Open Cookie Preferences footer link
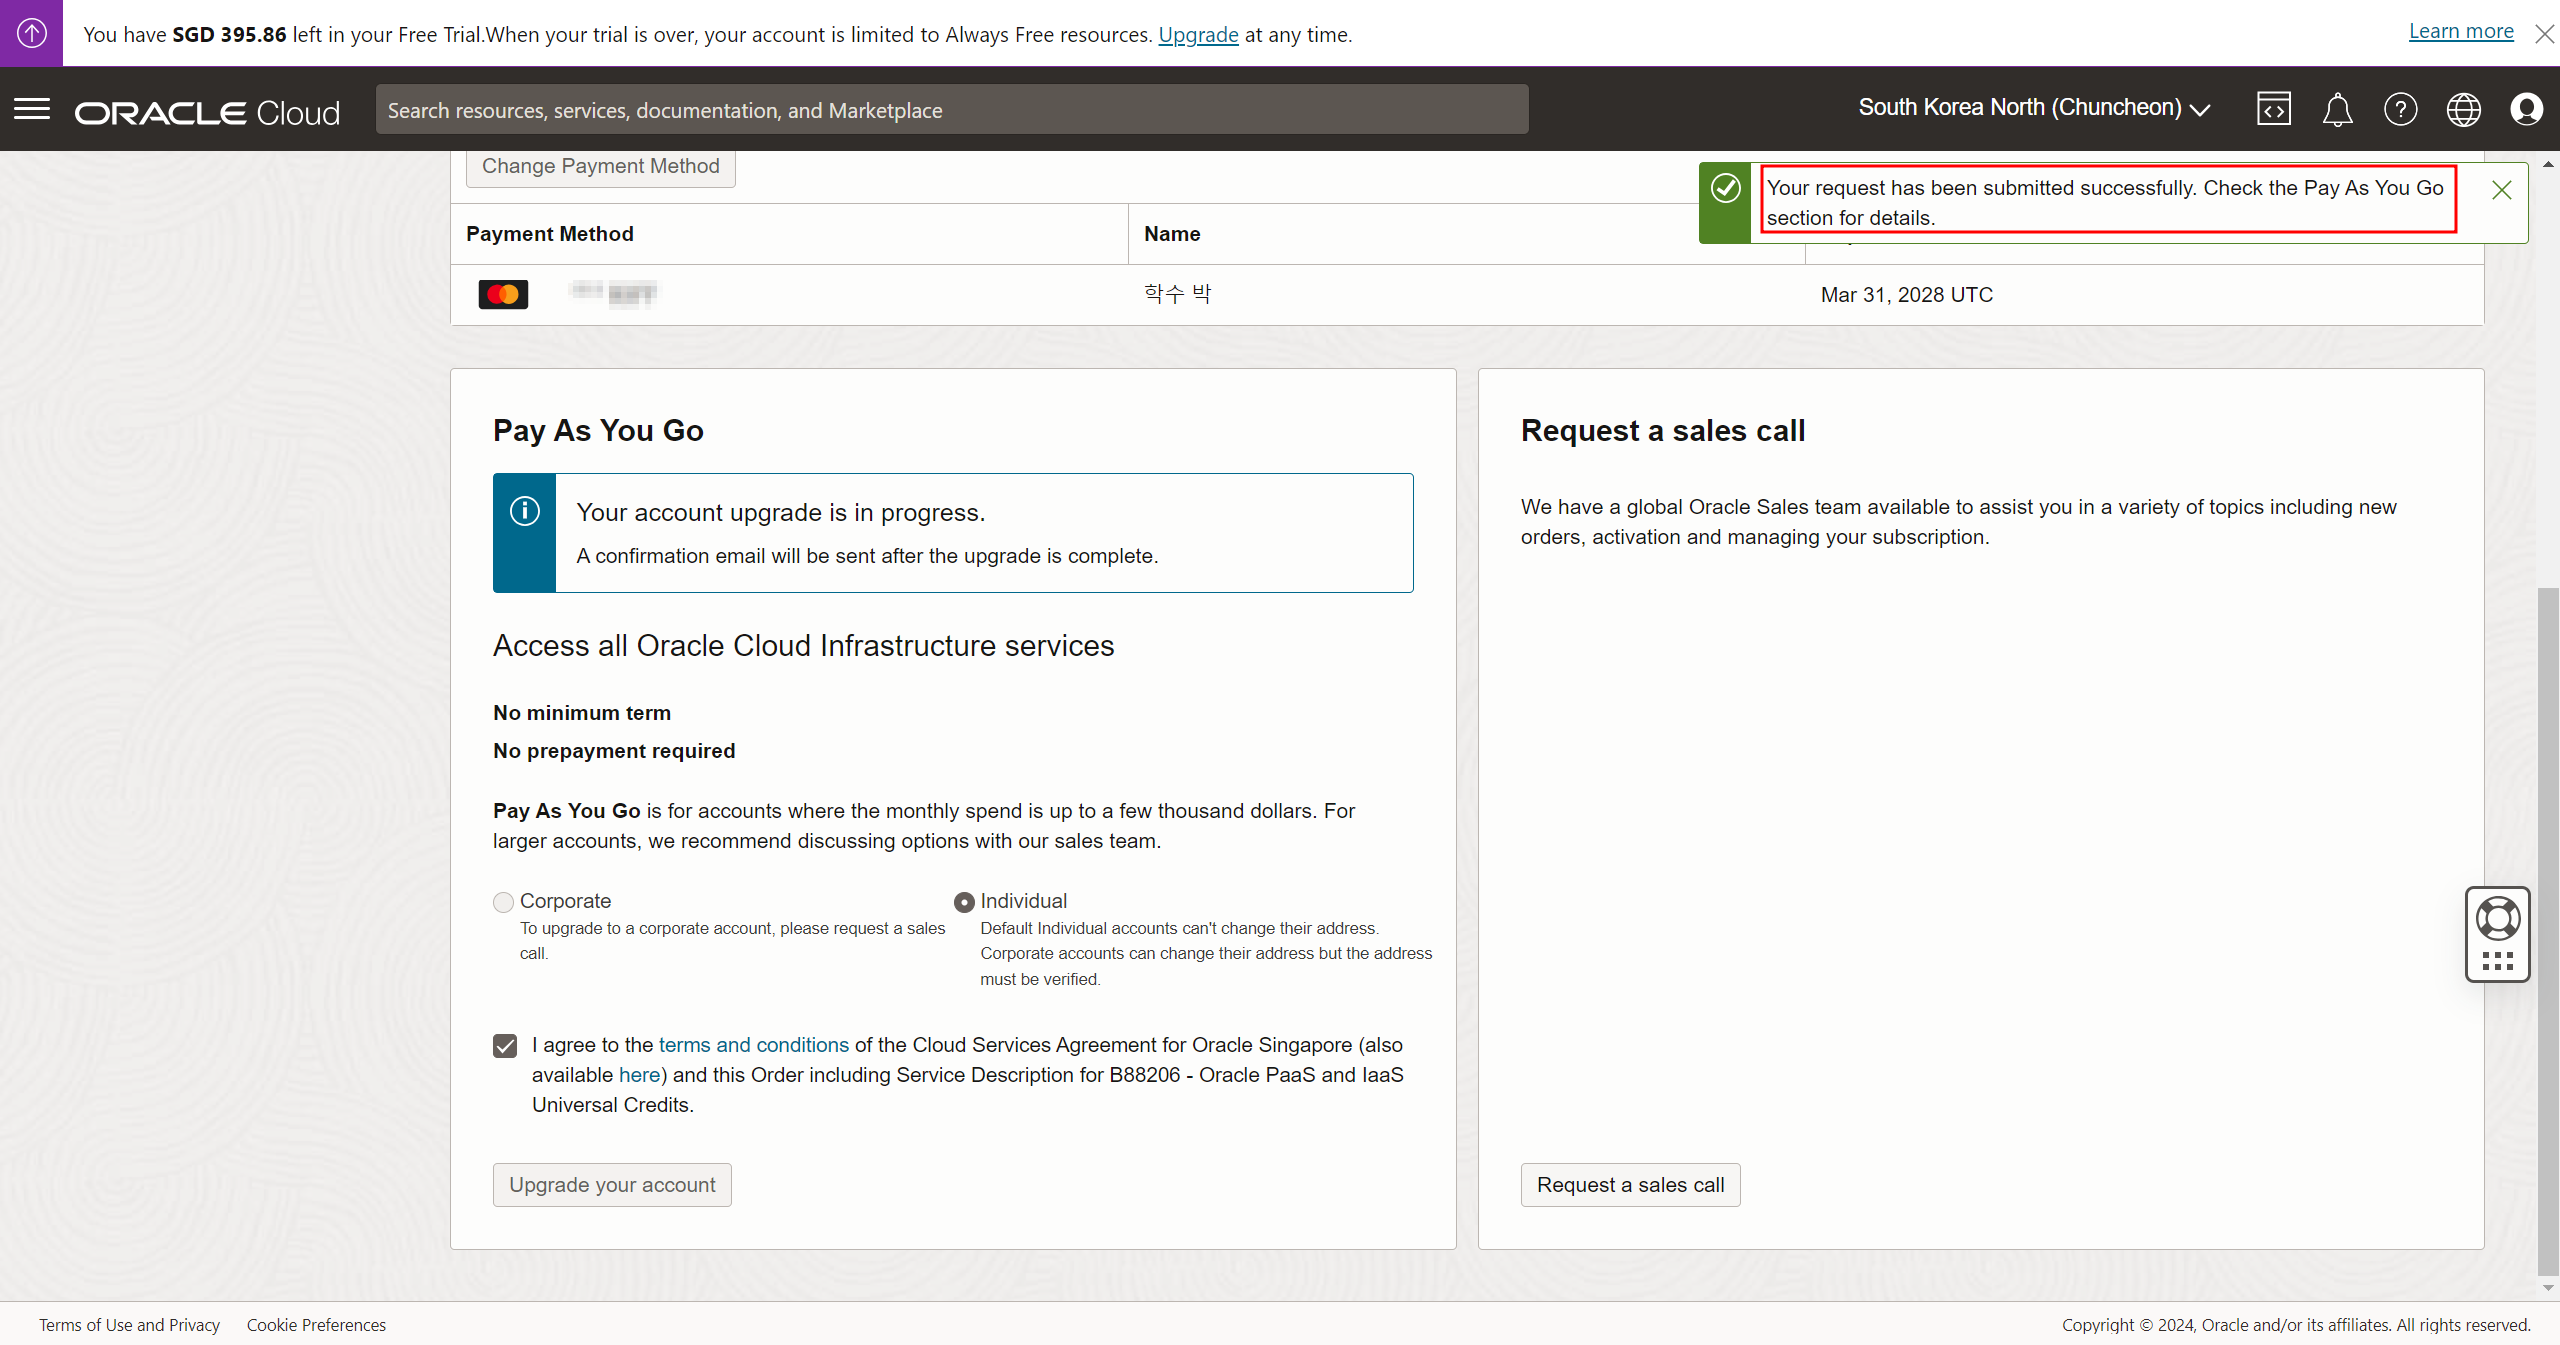Screen dimensions: 2560x1345 316,1325
